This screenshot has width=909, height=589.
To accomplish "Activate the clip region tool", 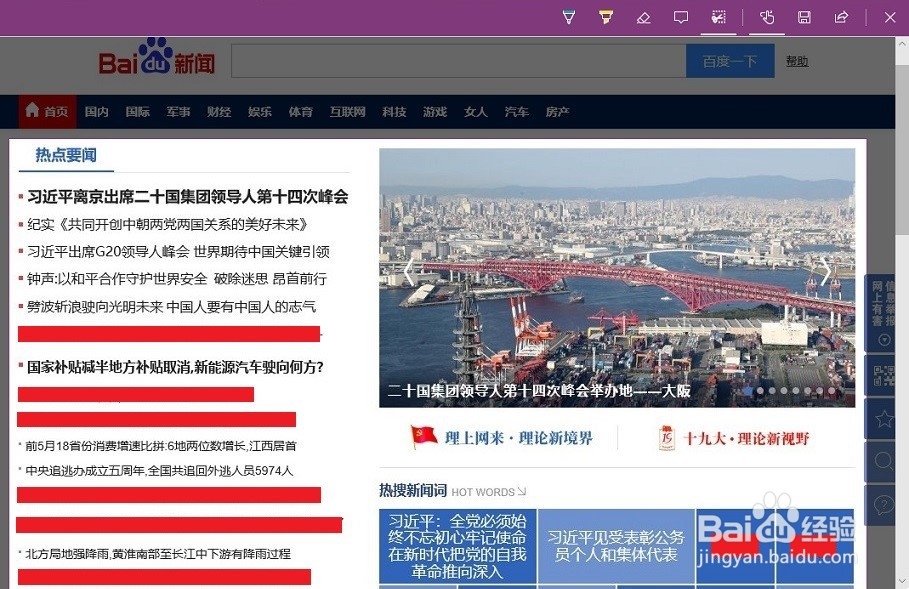I will point(718,17).
